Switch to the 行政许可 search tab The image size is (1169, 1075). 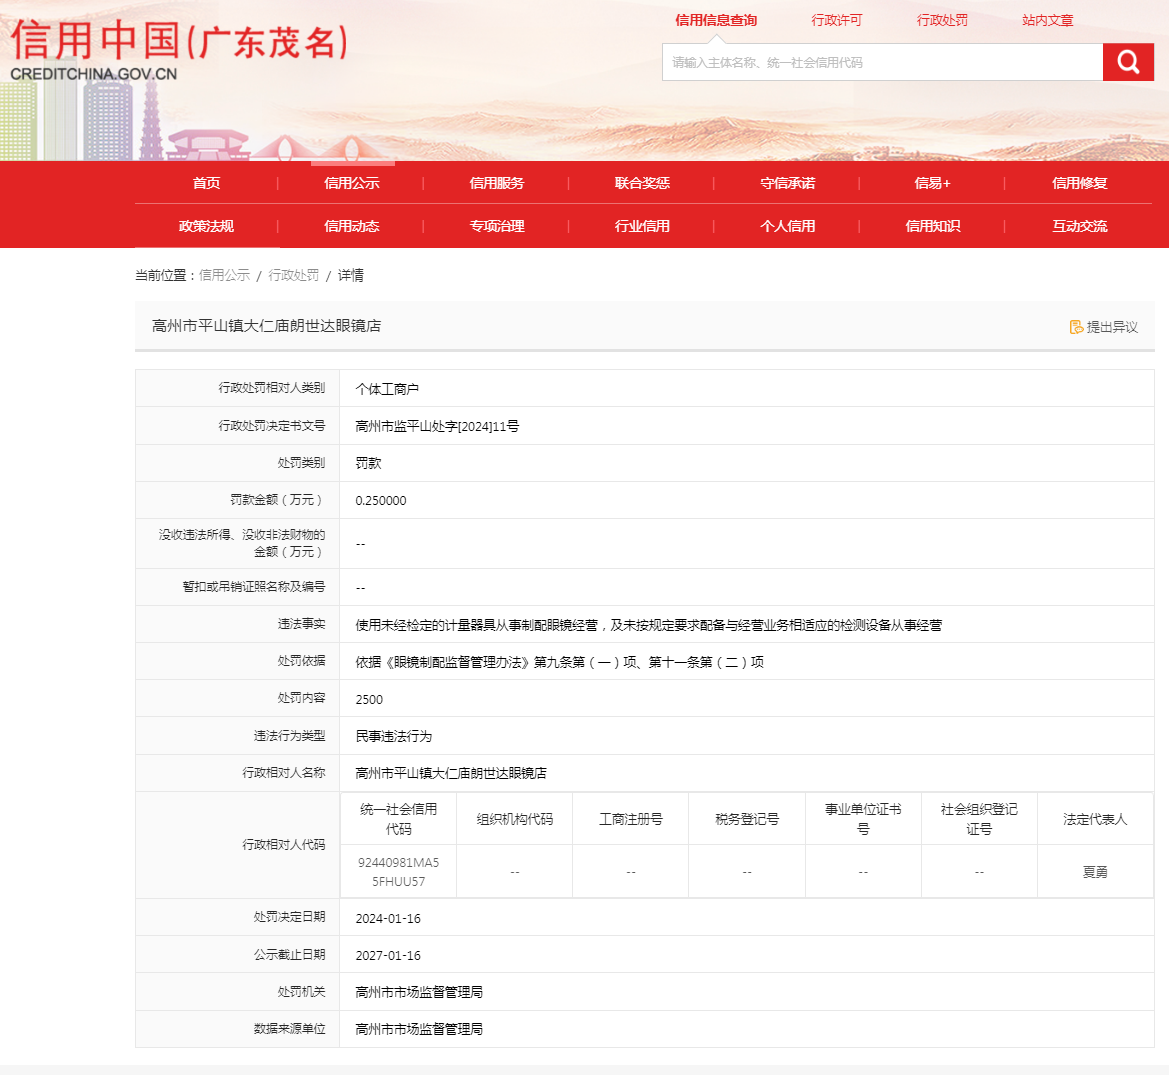(x=836, y=20)
